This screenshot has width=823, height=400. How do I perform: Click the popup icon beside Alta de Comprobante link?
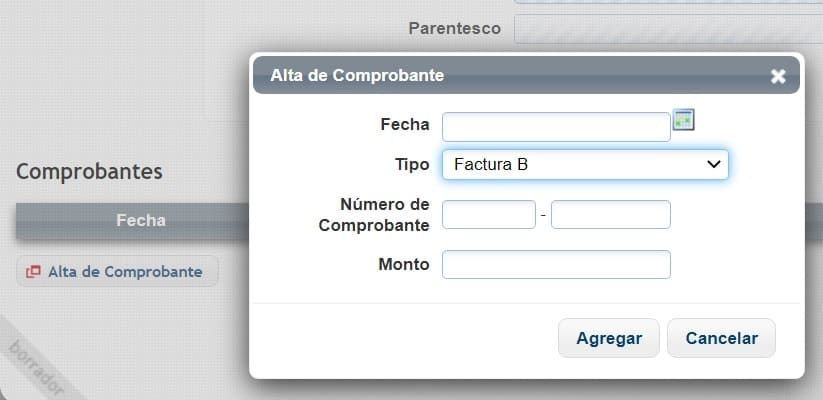[x=33, y=272]
